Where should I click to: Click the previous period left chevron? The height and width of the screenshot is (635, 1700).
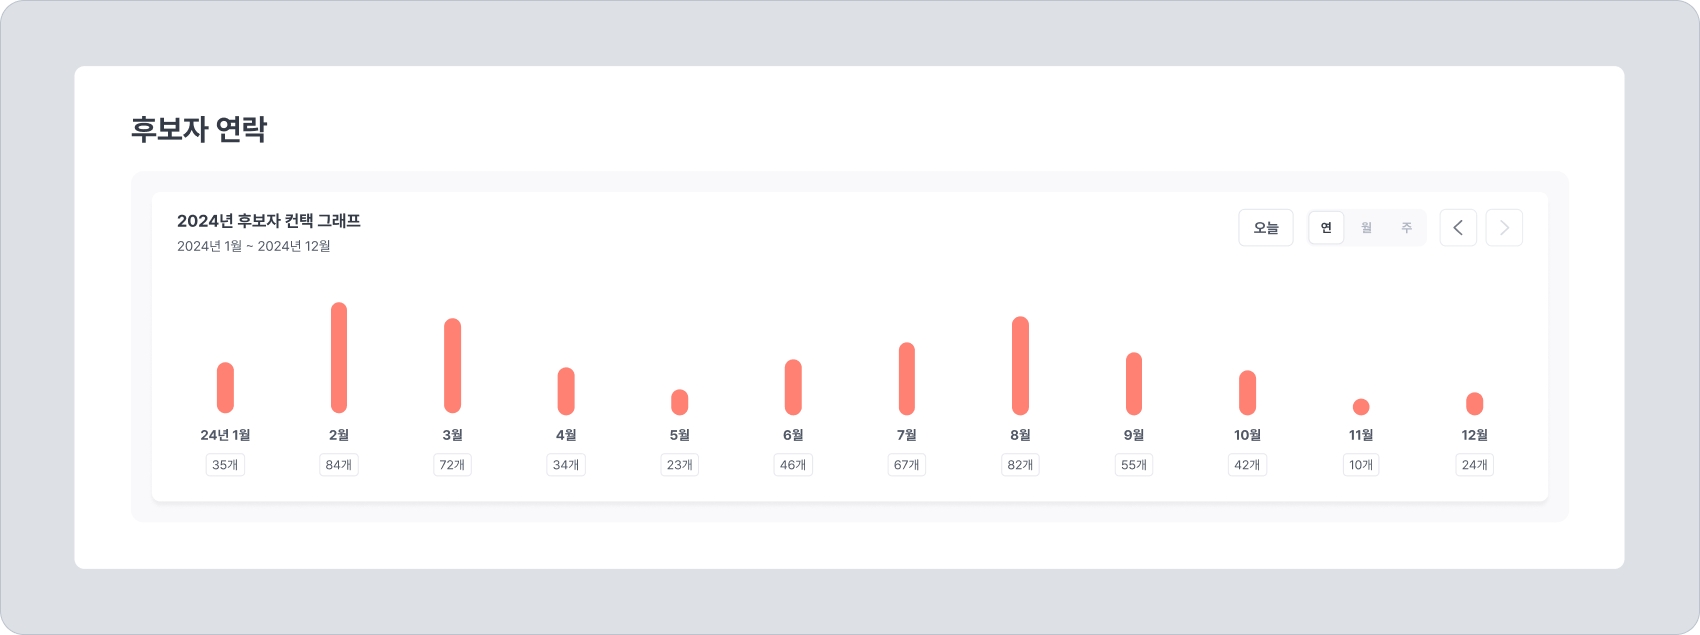point(1458,228)
